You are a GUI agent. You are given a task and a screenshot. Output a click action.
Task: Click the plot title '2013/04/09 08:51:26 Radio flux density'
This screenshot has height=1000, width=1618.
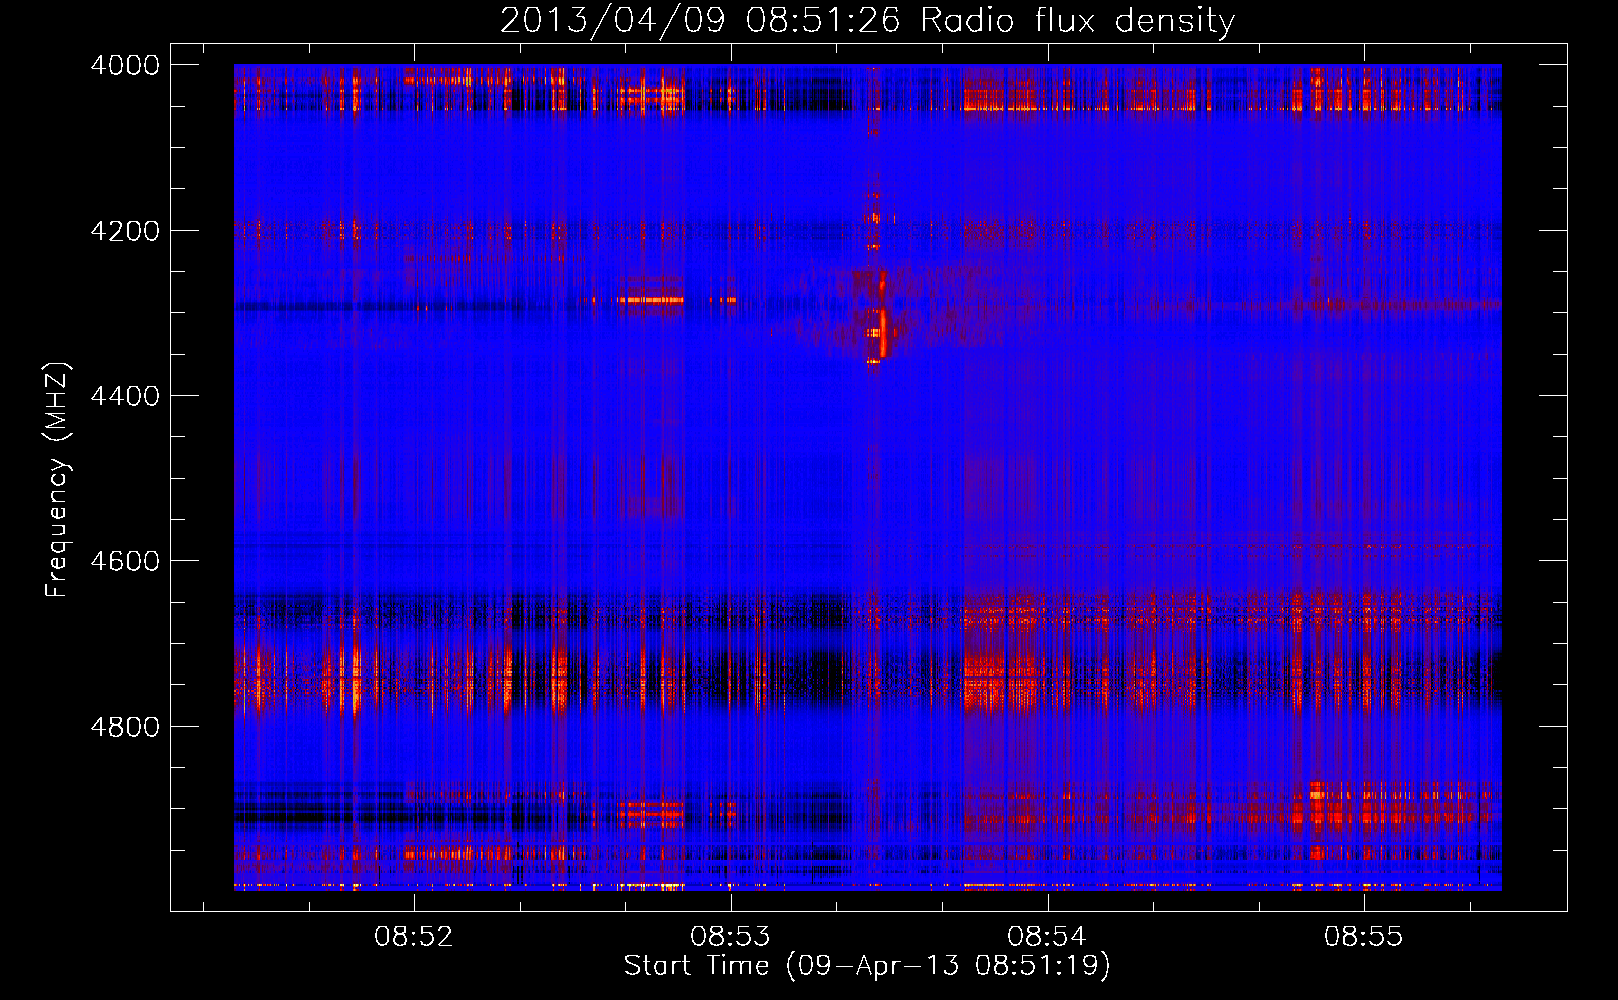click(867, 20)
